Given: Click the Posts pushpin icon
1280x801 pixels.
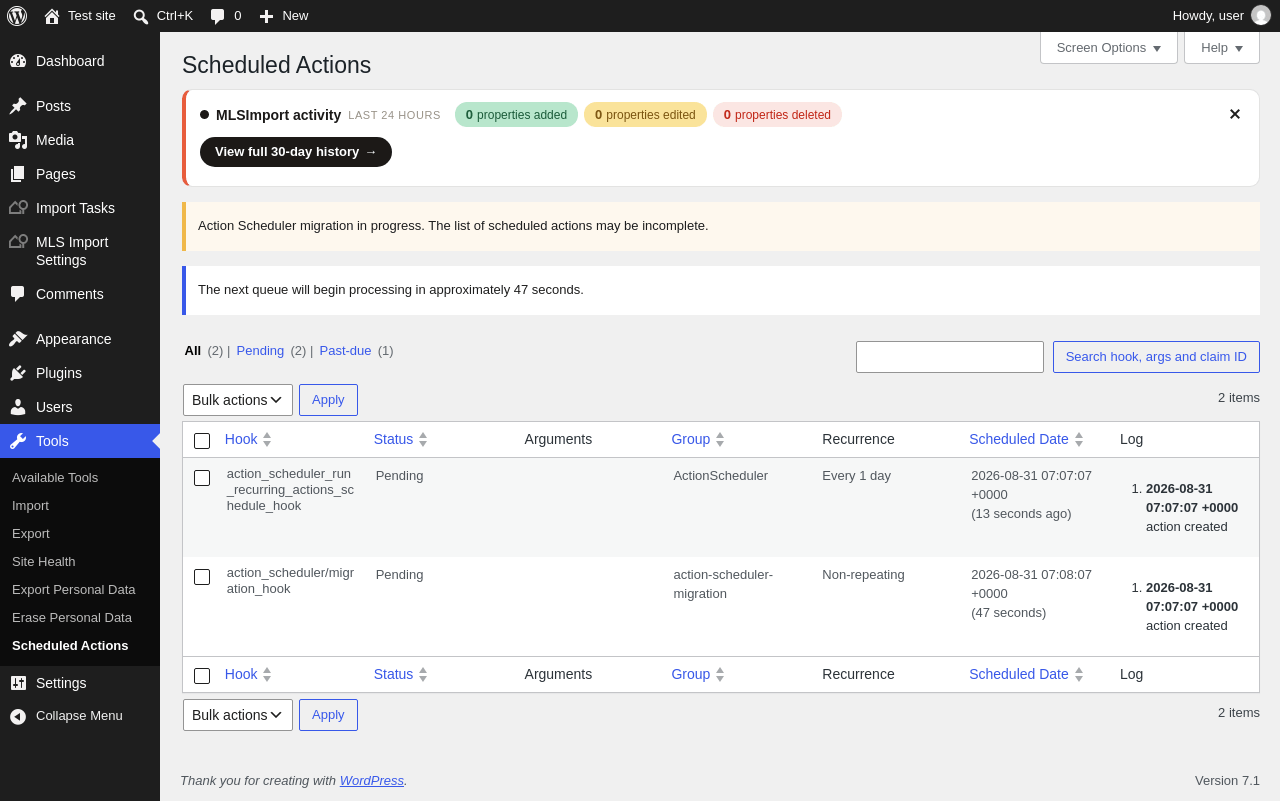Looking at the screenshot, I should [x=18, y=106].
